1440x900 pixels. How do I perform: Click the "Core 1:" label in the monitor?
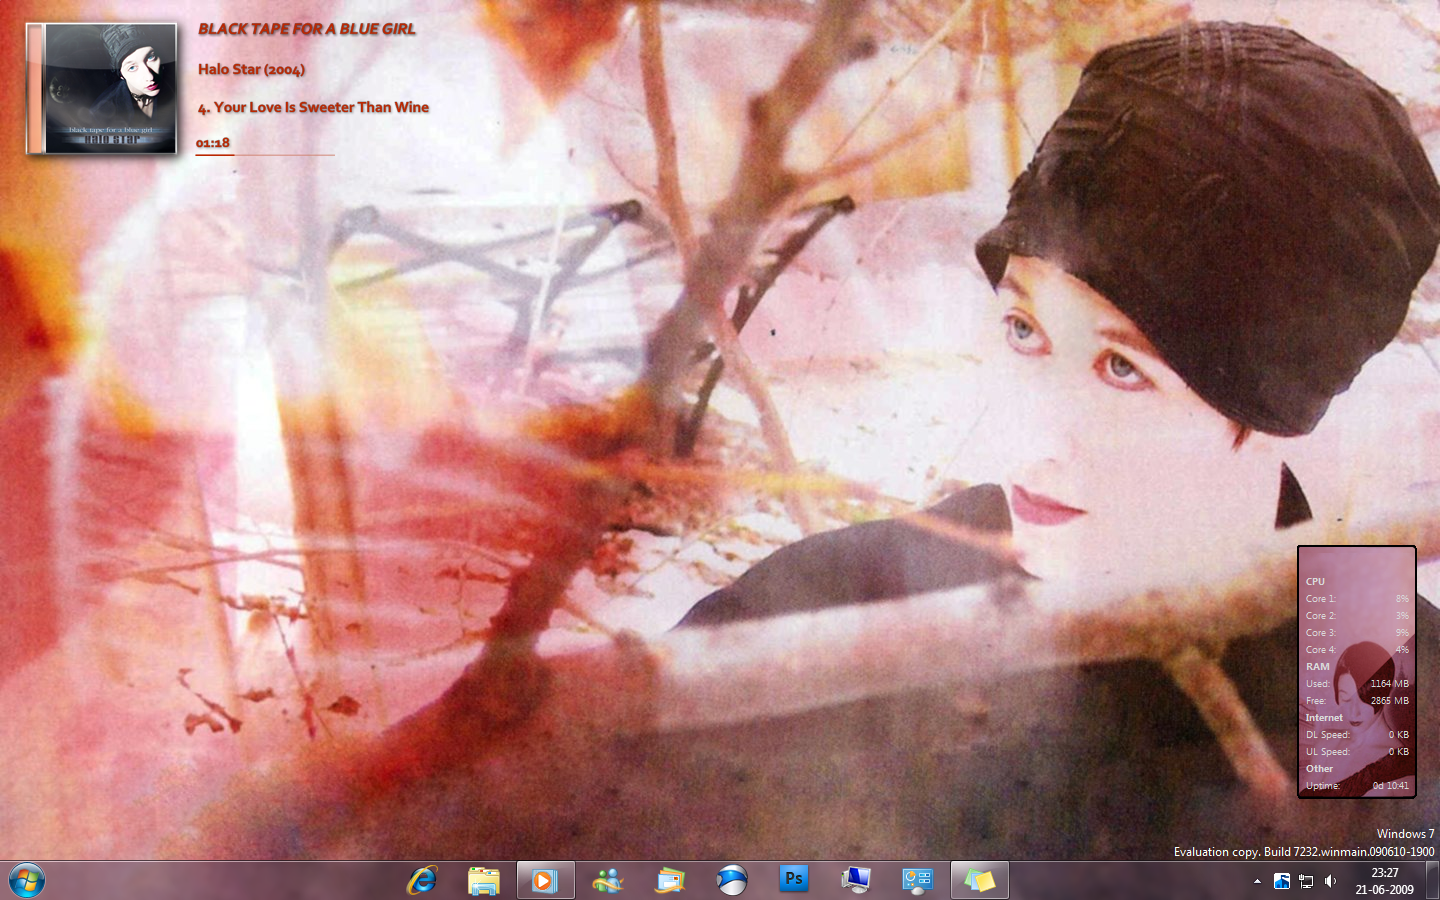point(1320,598)
